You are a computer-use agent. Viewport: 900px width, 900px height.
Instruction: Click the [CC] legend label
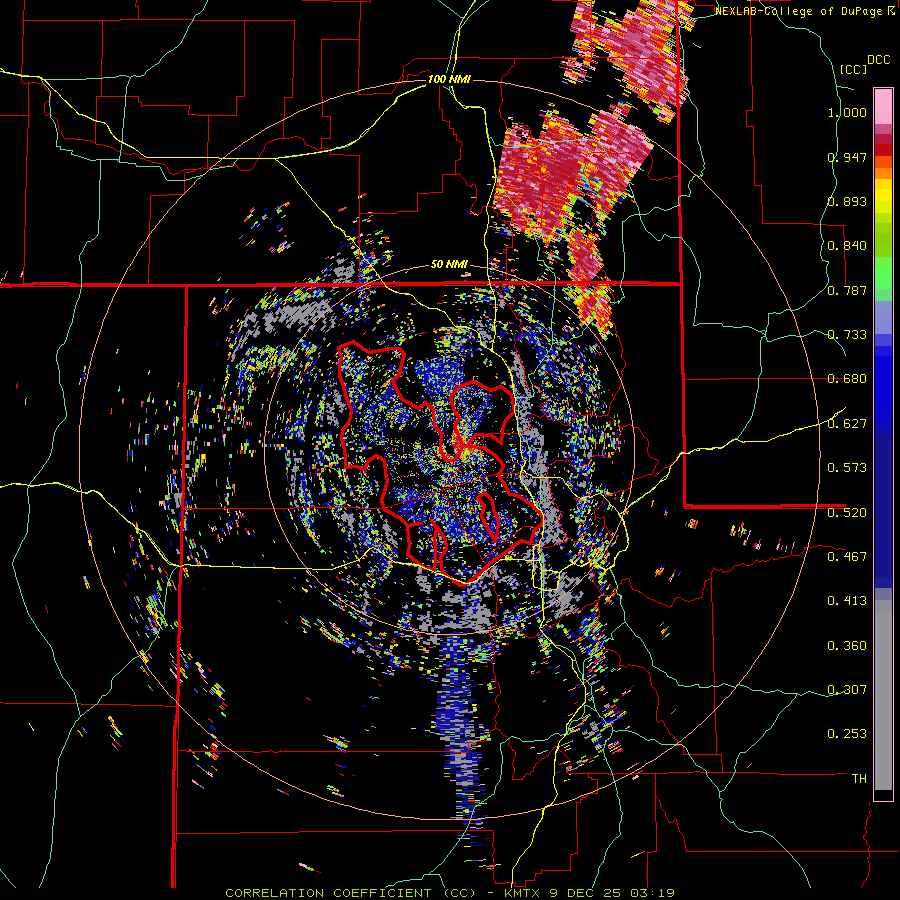coord(853,69)
